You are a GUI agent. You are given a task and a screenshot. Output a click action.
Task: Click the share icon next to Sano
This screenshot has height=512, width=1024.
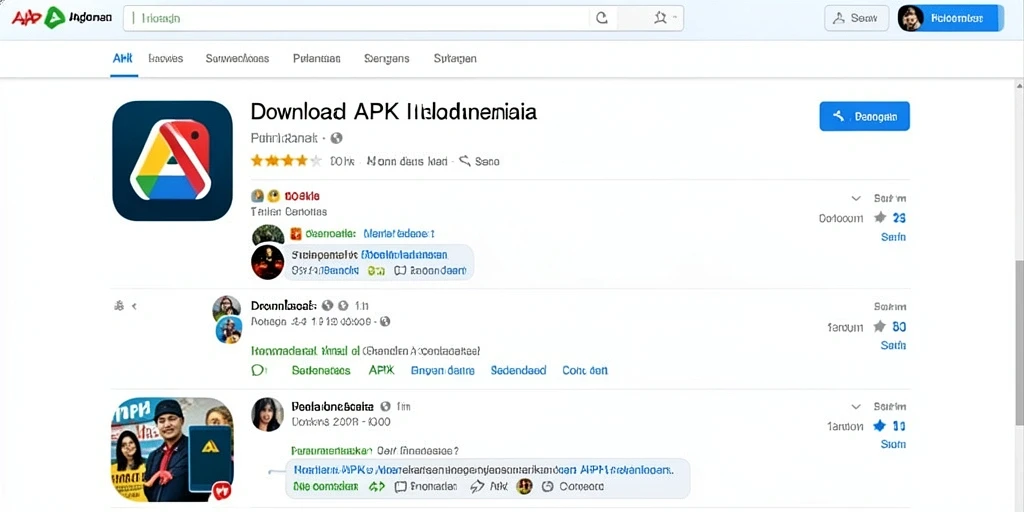coord(465,160)
